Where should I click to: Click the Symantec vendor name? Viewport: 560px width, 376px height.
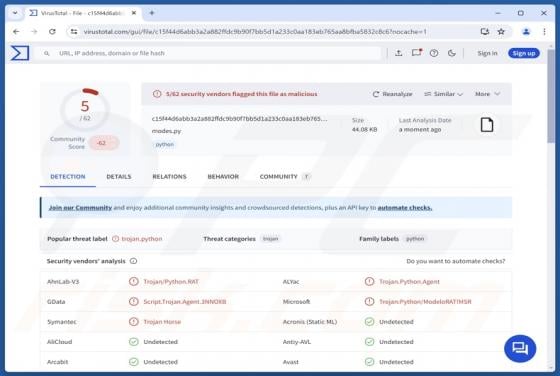(x=62, y=322)
